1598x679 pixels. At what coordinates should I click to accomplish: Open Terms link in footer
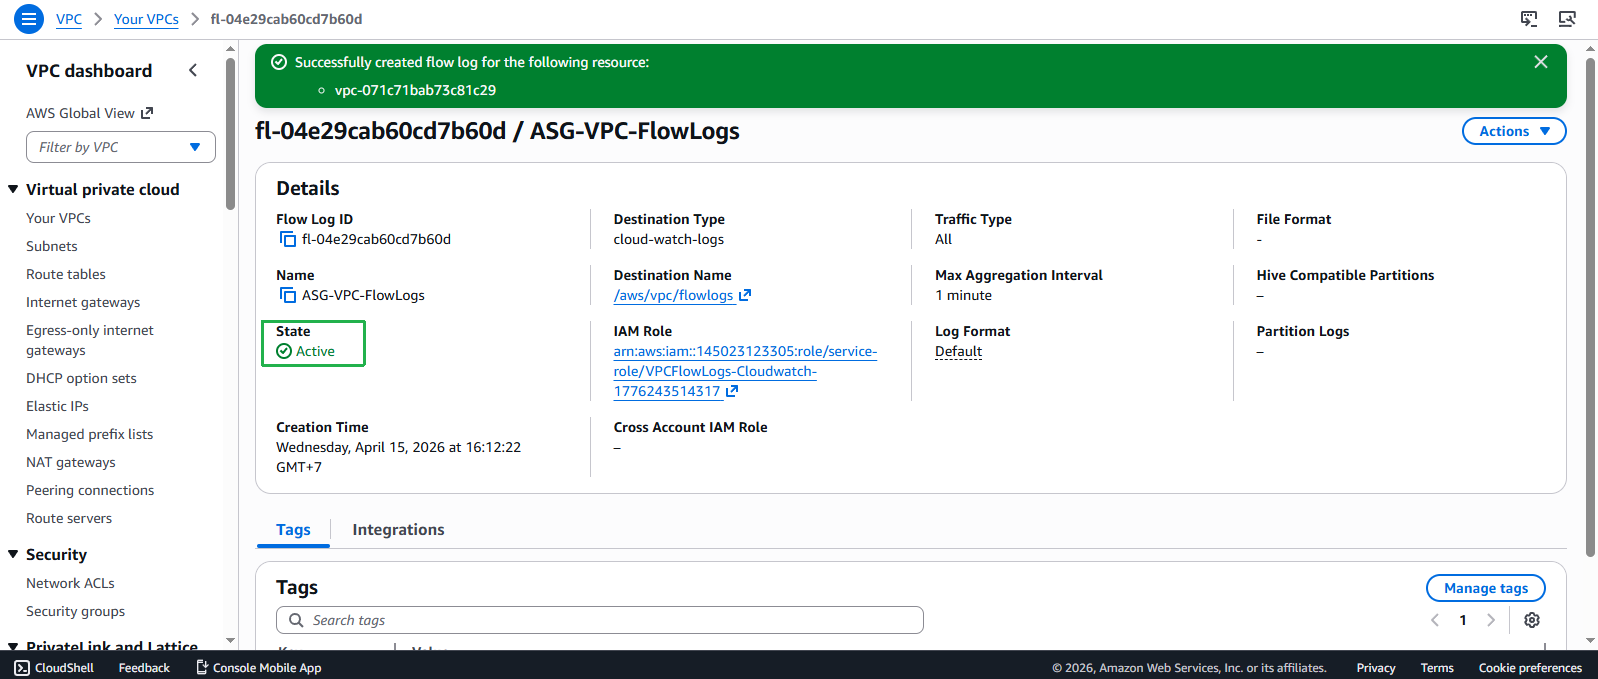click(x=1437, y=668)
